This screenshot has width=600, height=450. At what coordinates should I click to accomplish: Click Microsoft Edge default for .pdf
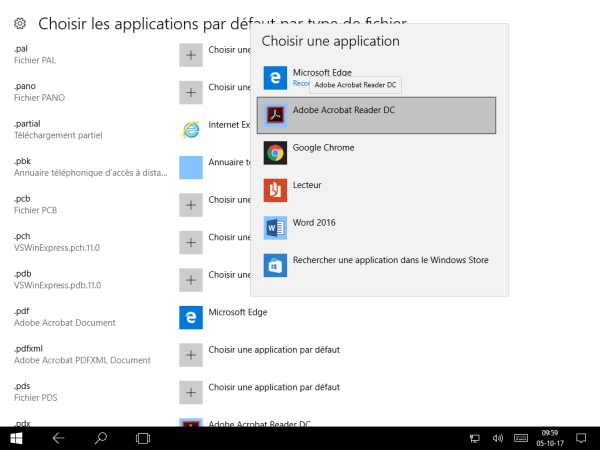point(238,312)
